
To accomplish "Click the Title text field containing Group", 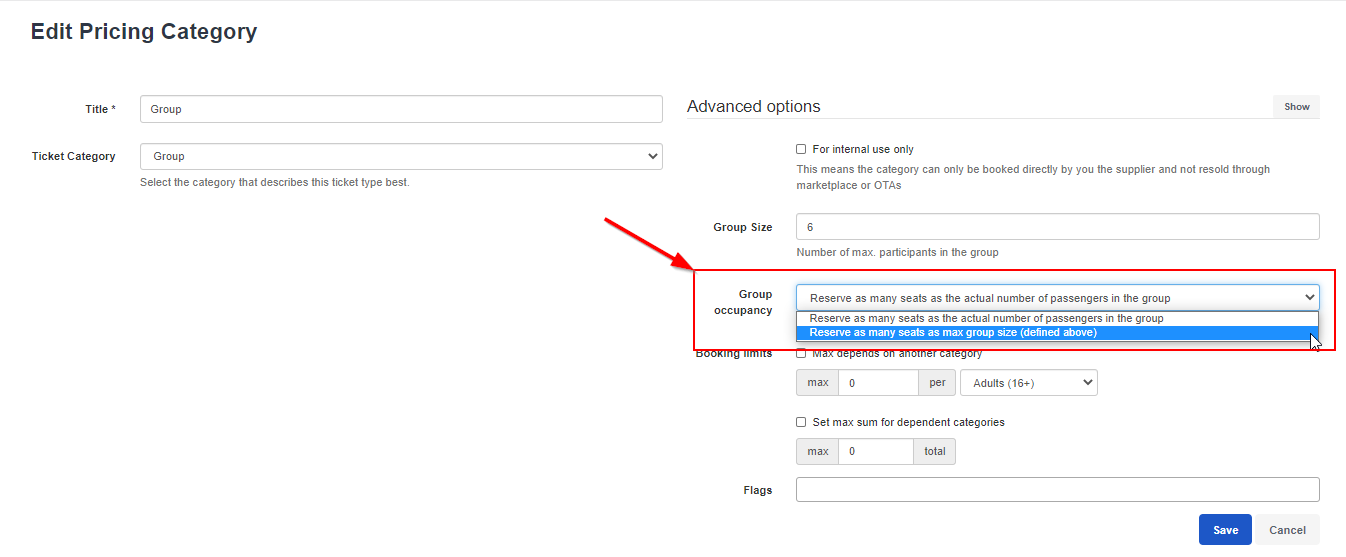I will [x=401, y=109].
